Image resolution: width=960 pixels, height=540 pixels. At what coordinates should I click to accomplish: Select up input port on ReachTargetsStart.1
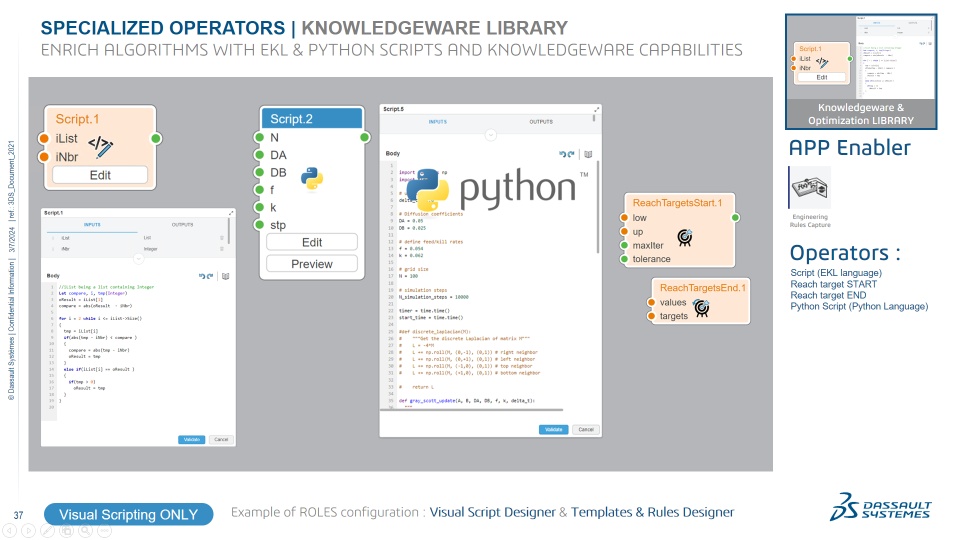pyautogui.click(x=624, y=231)
